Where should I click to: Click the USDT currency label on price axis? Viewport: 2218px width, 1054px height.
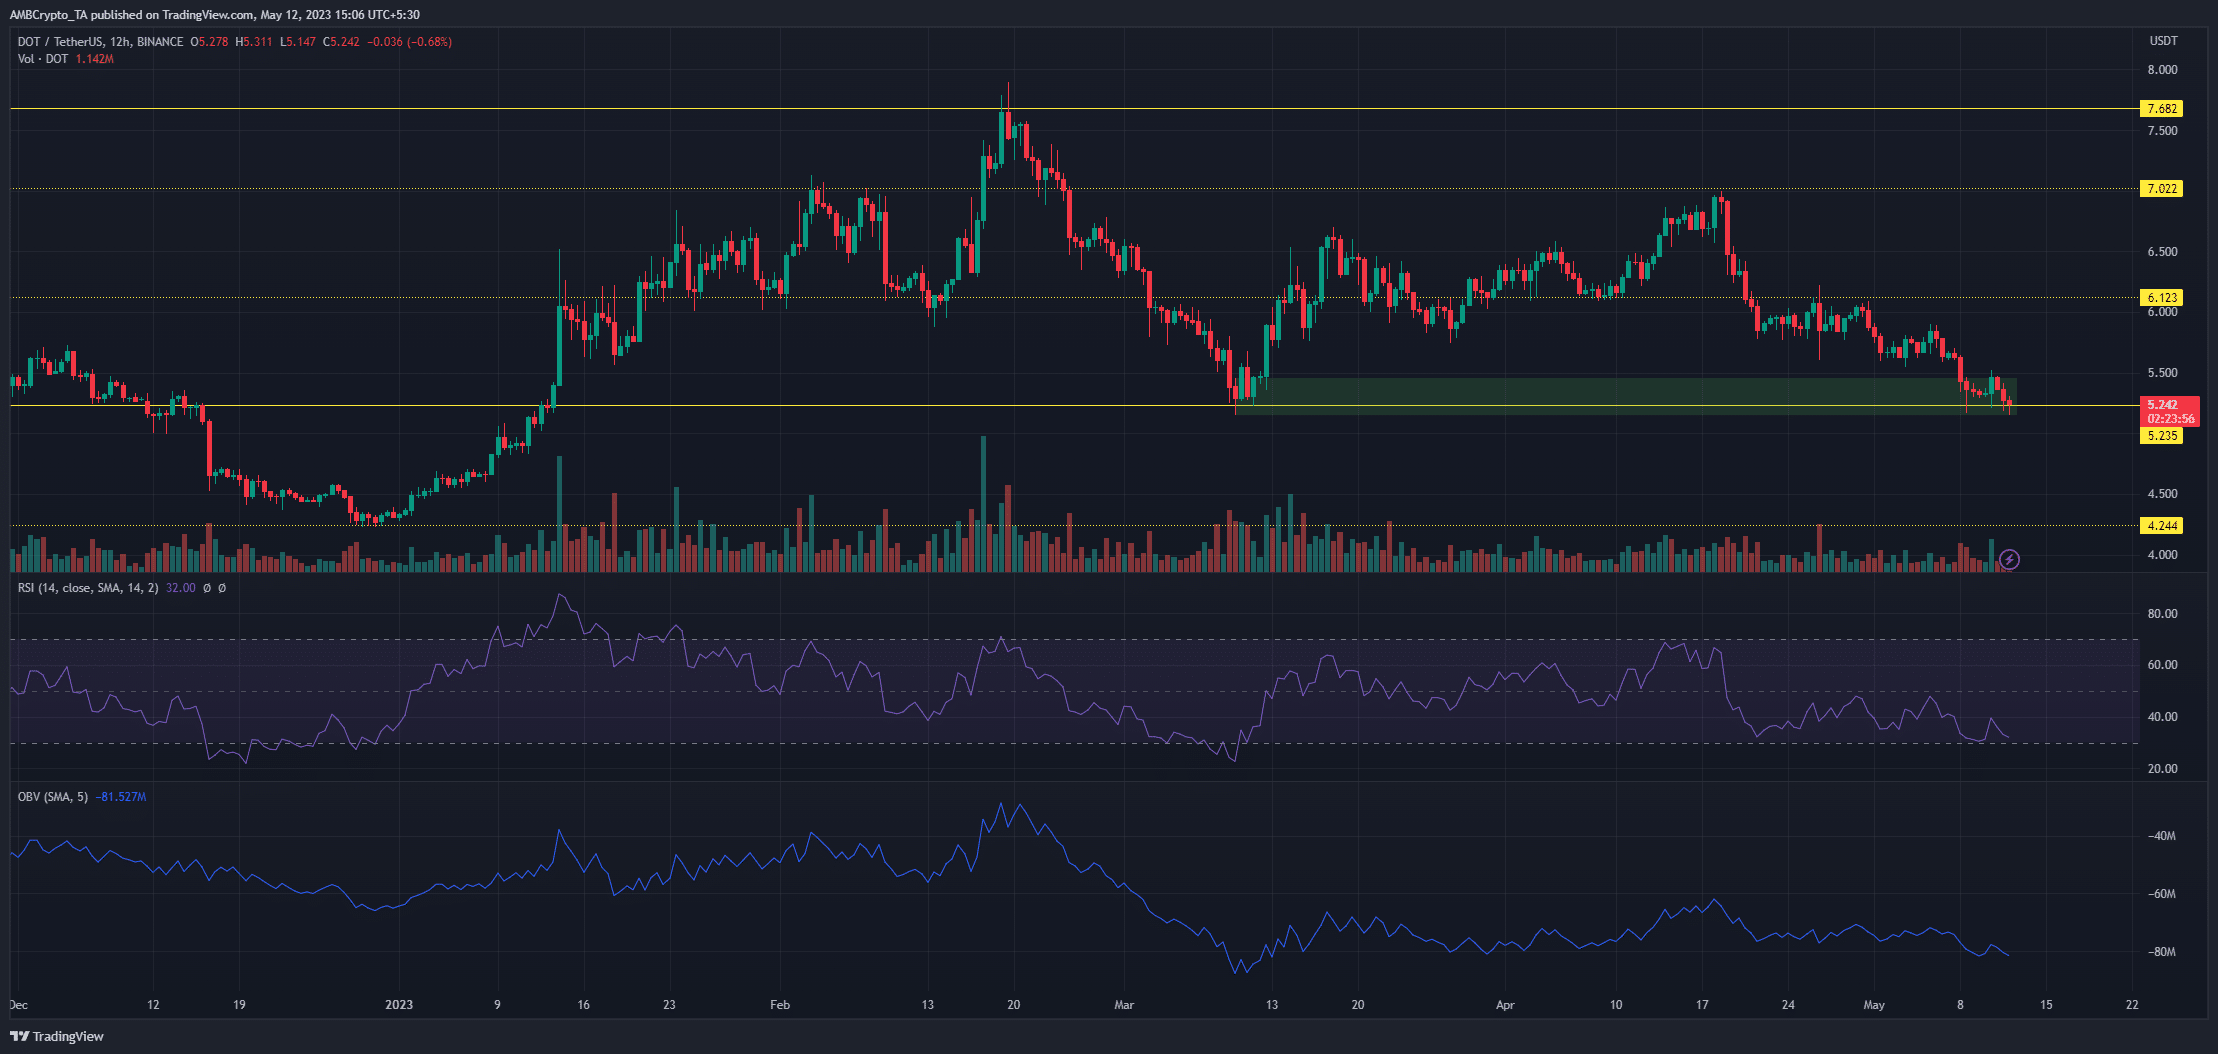click(x=2163, y=41)
